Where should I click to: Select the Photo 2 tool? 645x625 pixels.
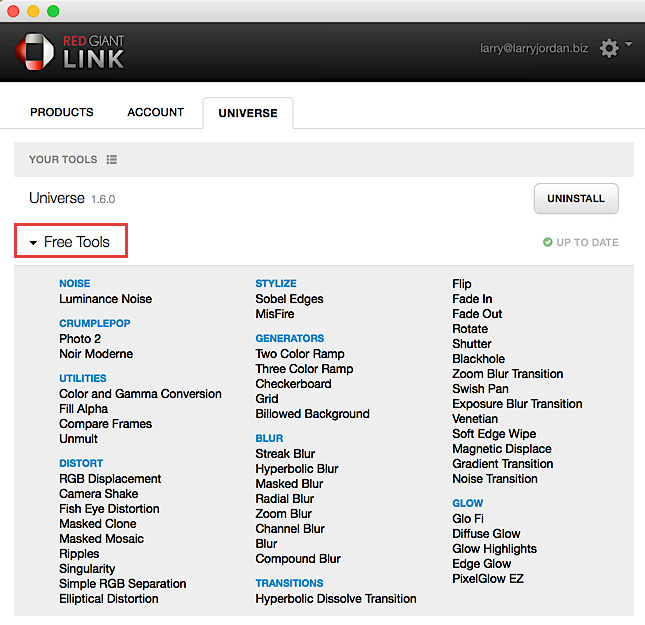(x=80, y=339)
